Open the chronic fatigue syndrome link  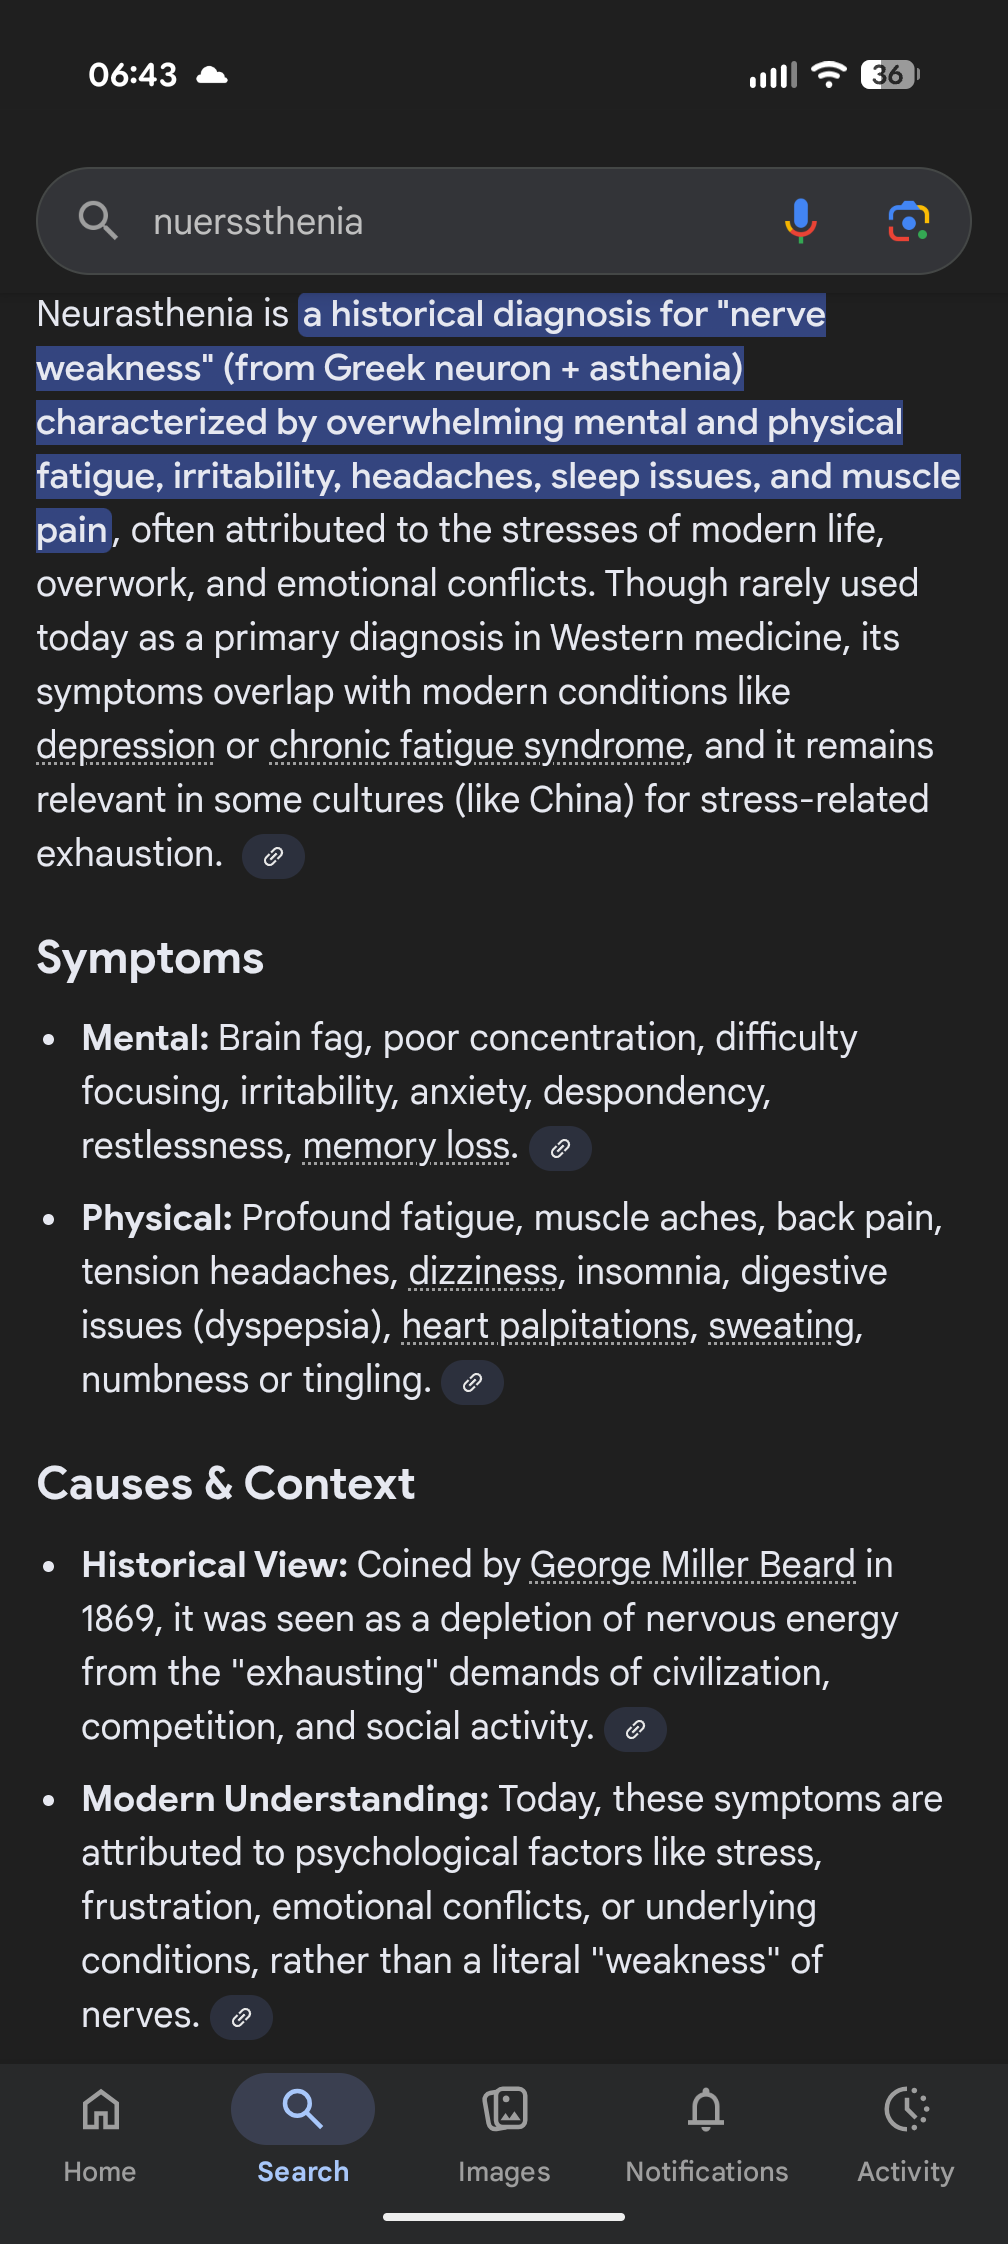(x=477, y=746)
